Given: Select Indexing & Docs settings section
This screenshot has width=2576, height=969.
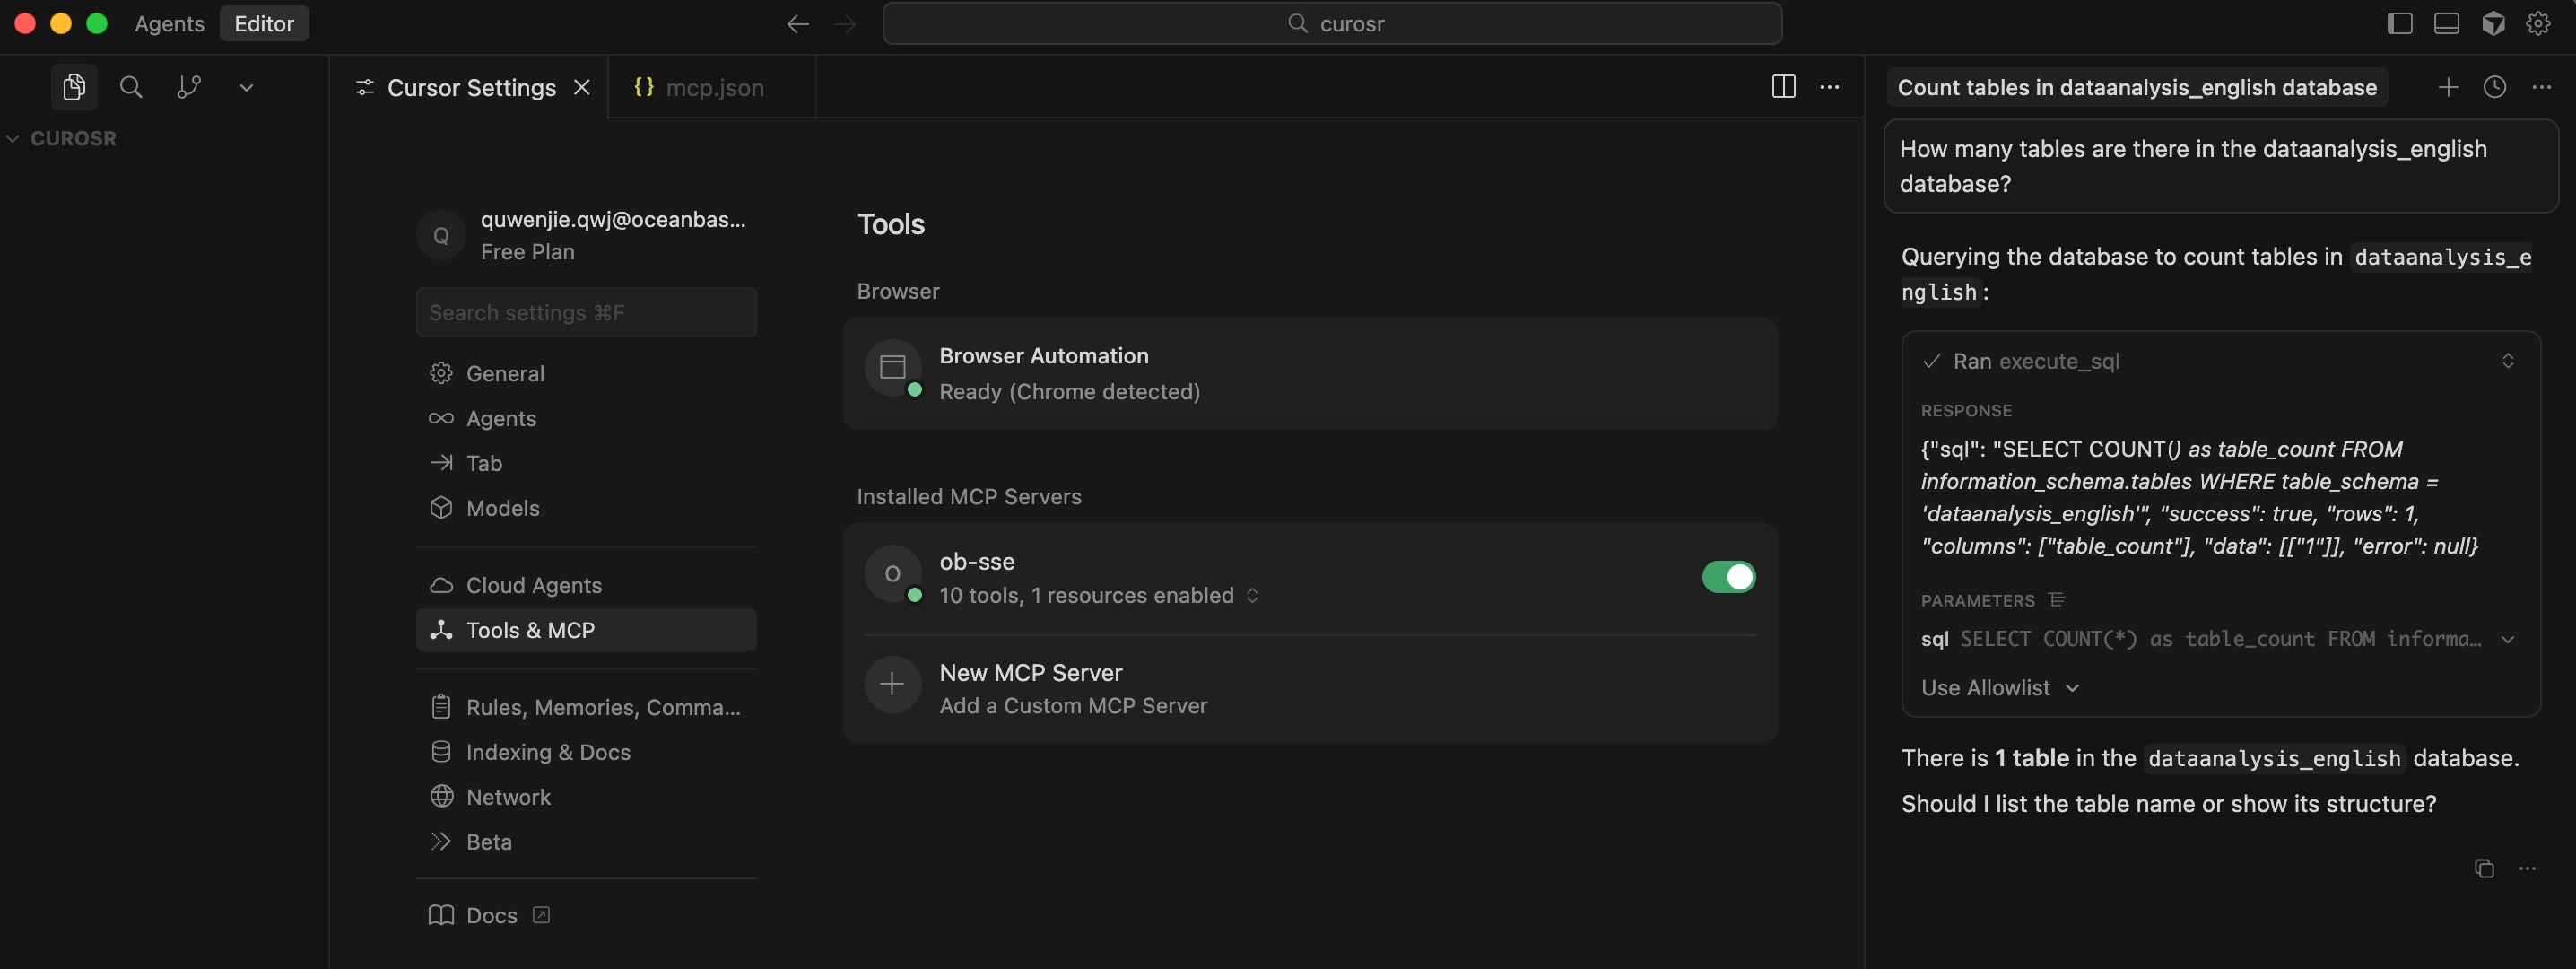Looking at the screenshot, I should click(547, 752).
